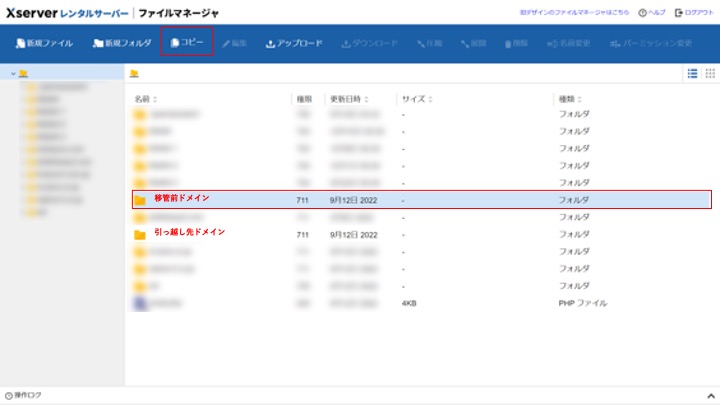Screen dimensions: 720x405
Task: Click the ログアウト logout link
Action: pos(694,12)
